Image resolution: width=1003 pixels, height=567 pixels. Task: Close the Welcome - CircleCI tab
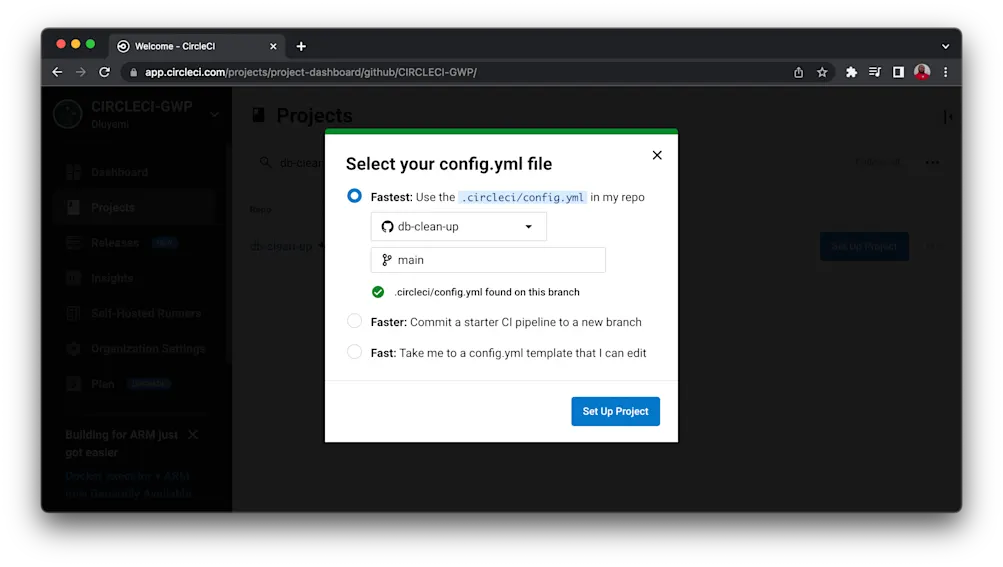point(273,46)
